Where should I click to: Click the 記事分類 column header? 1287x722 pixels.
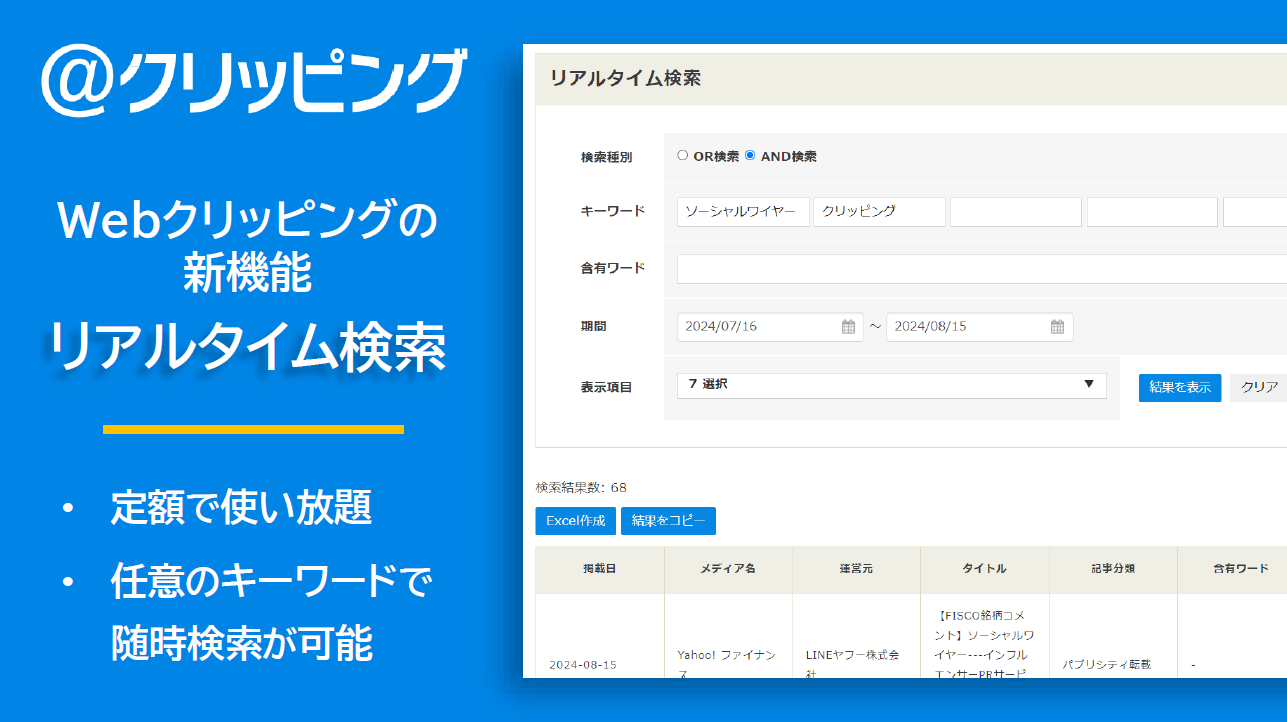pyautogui.click(x=1113, y=569)
